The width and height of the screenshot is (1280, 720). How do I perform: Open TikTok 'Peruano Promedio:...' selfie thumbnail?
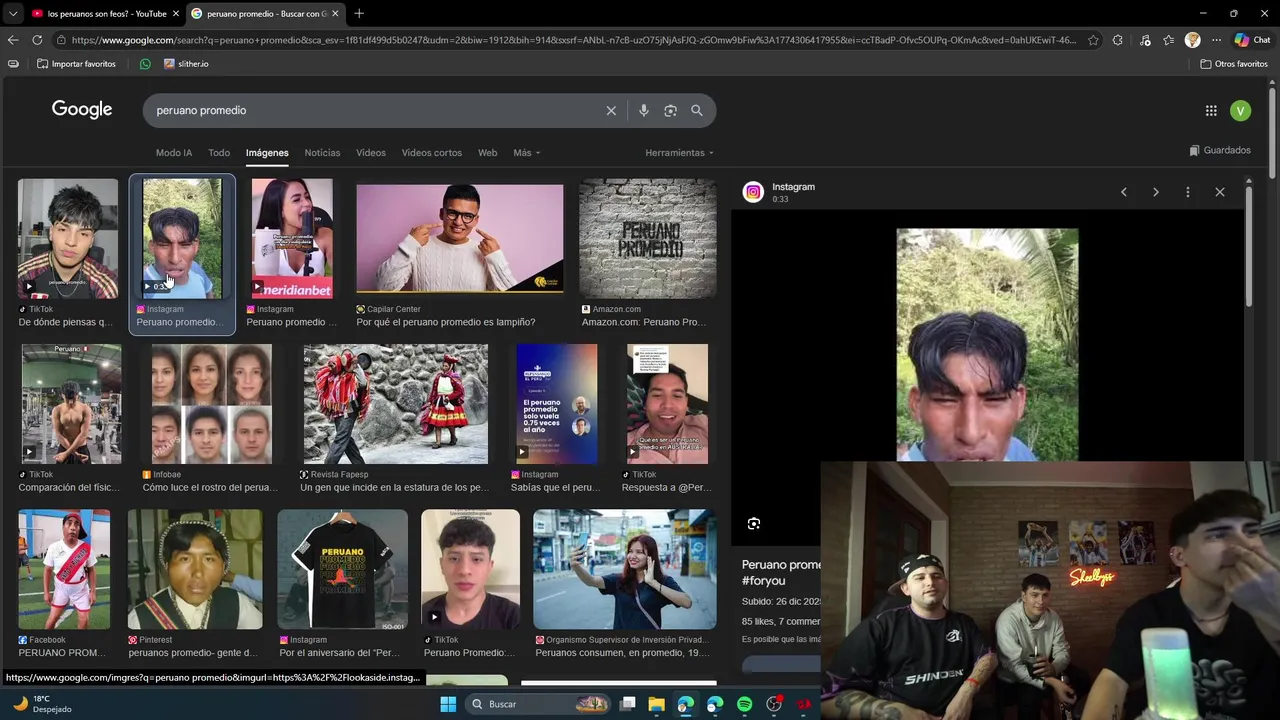[x=470, y=569]
